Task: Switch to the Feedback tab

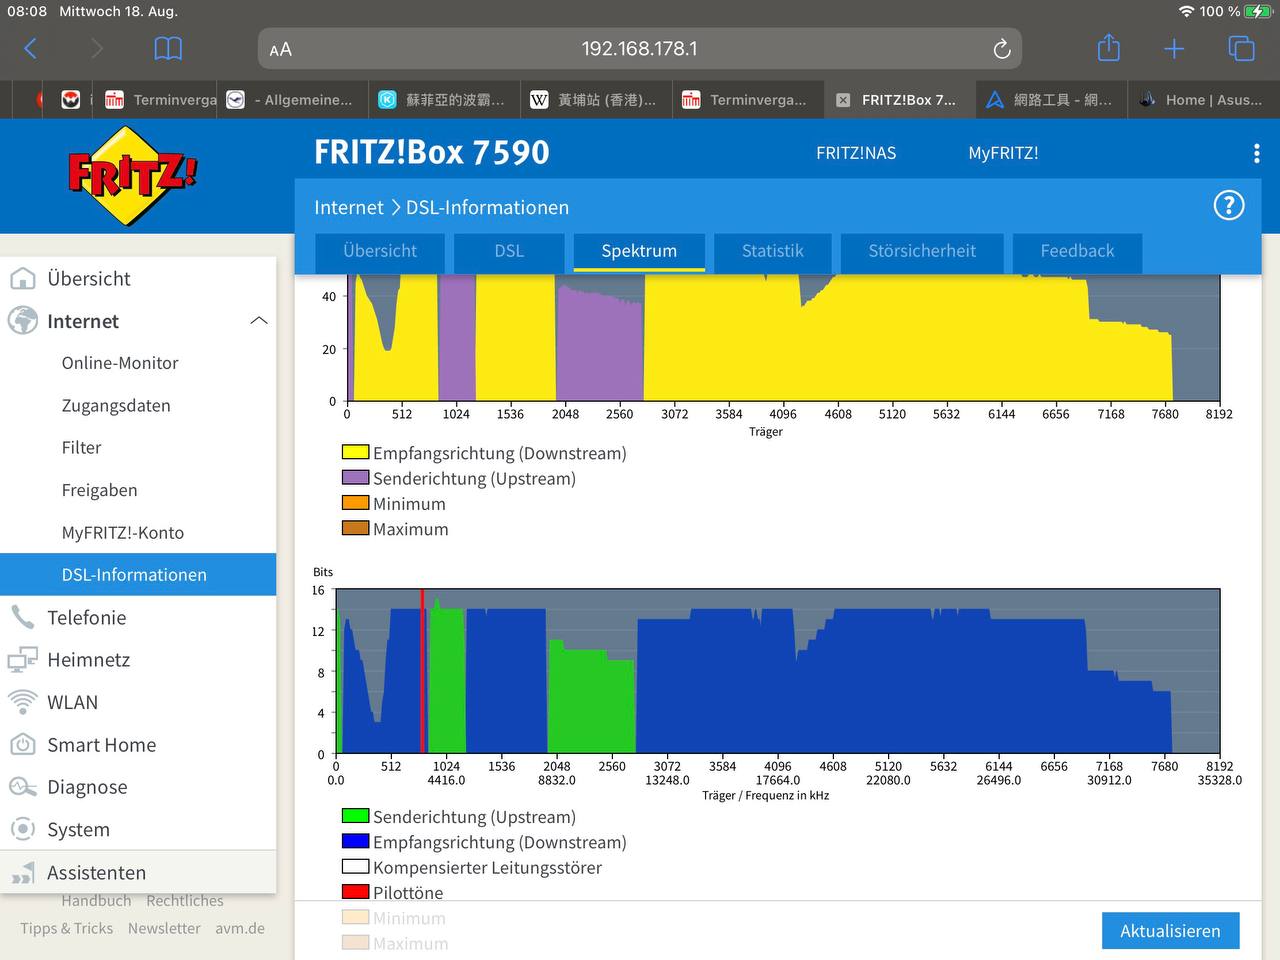Action: coord(1077,251)
